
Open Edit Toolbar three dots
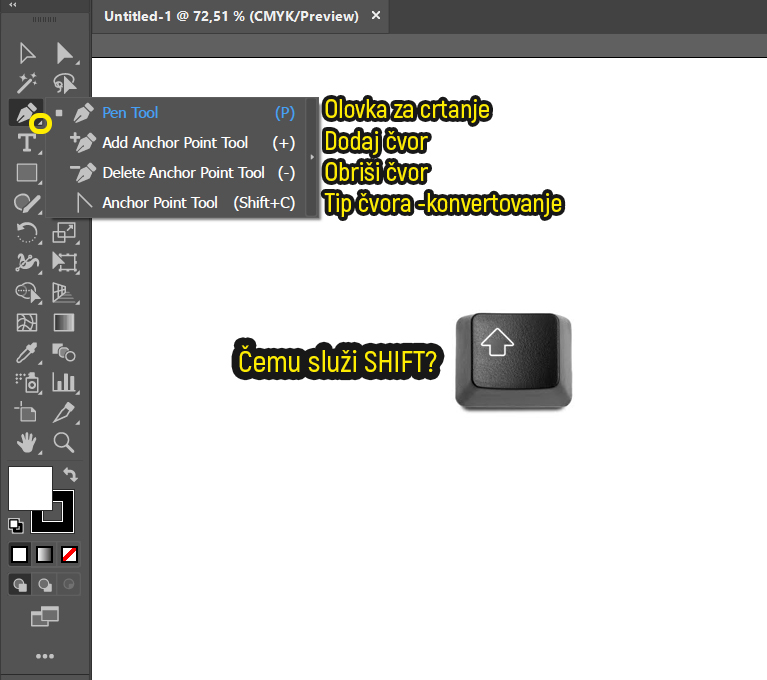click(45, 656)
